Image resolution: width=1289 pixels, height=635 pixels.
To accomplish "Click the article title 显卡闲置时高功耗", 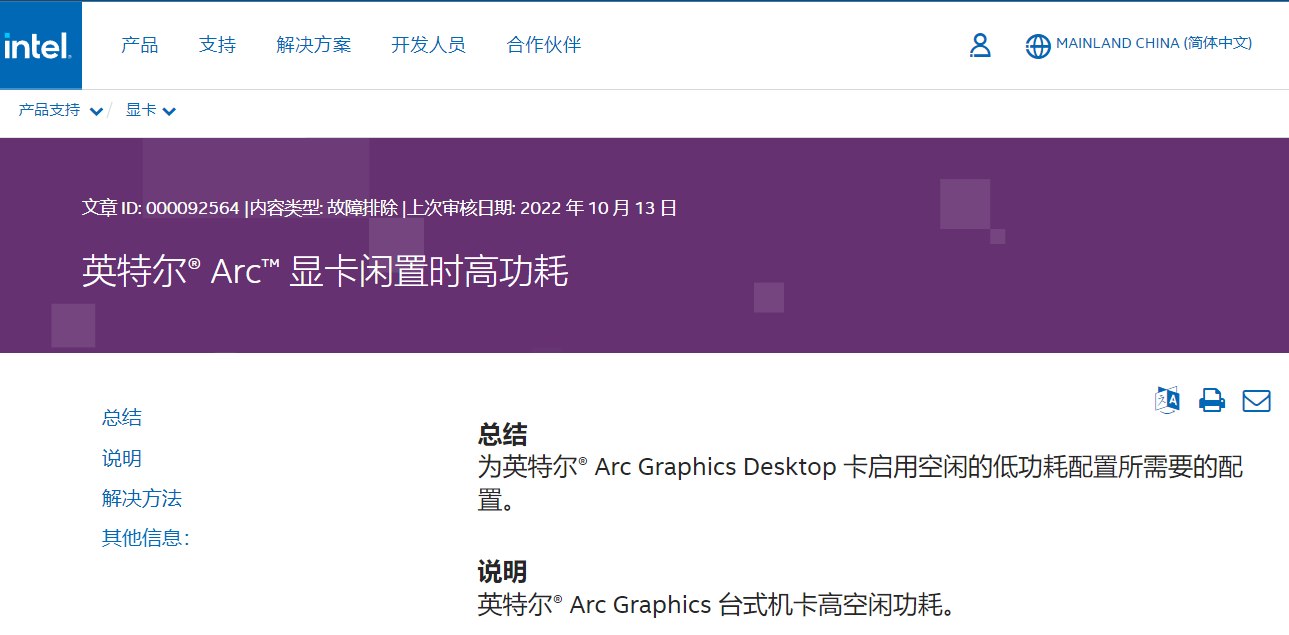I will pyautogui.click(x=325, y=272).
